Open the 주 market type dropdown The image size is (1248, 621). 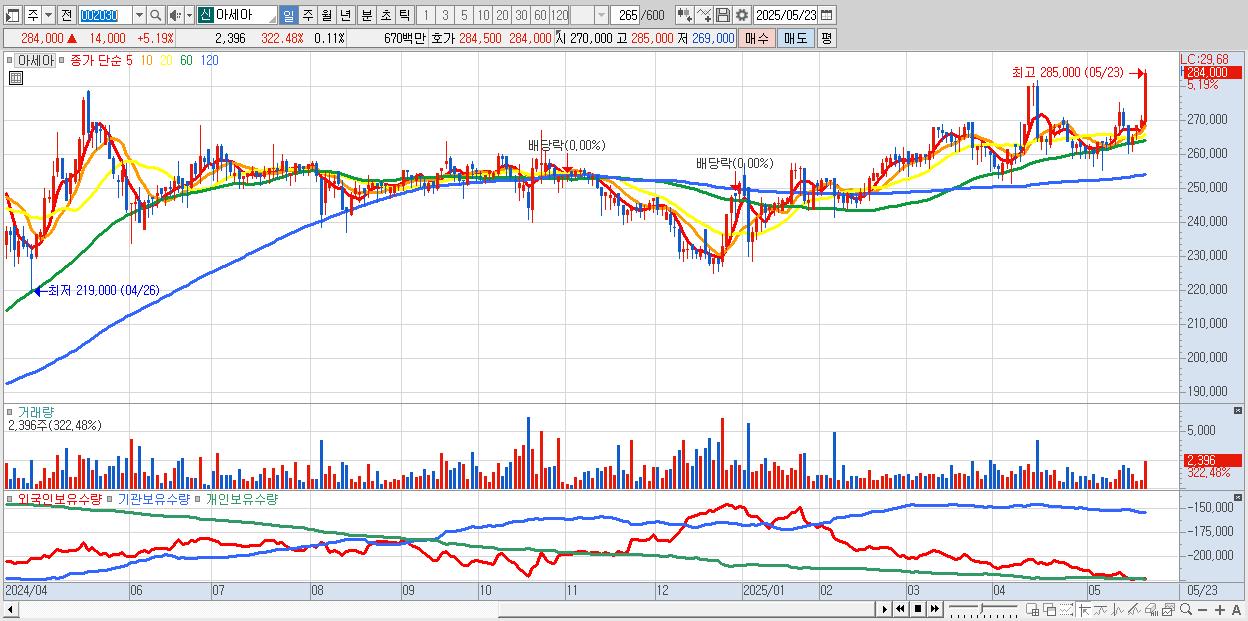point(48,15)
